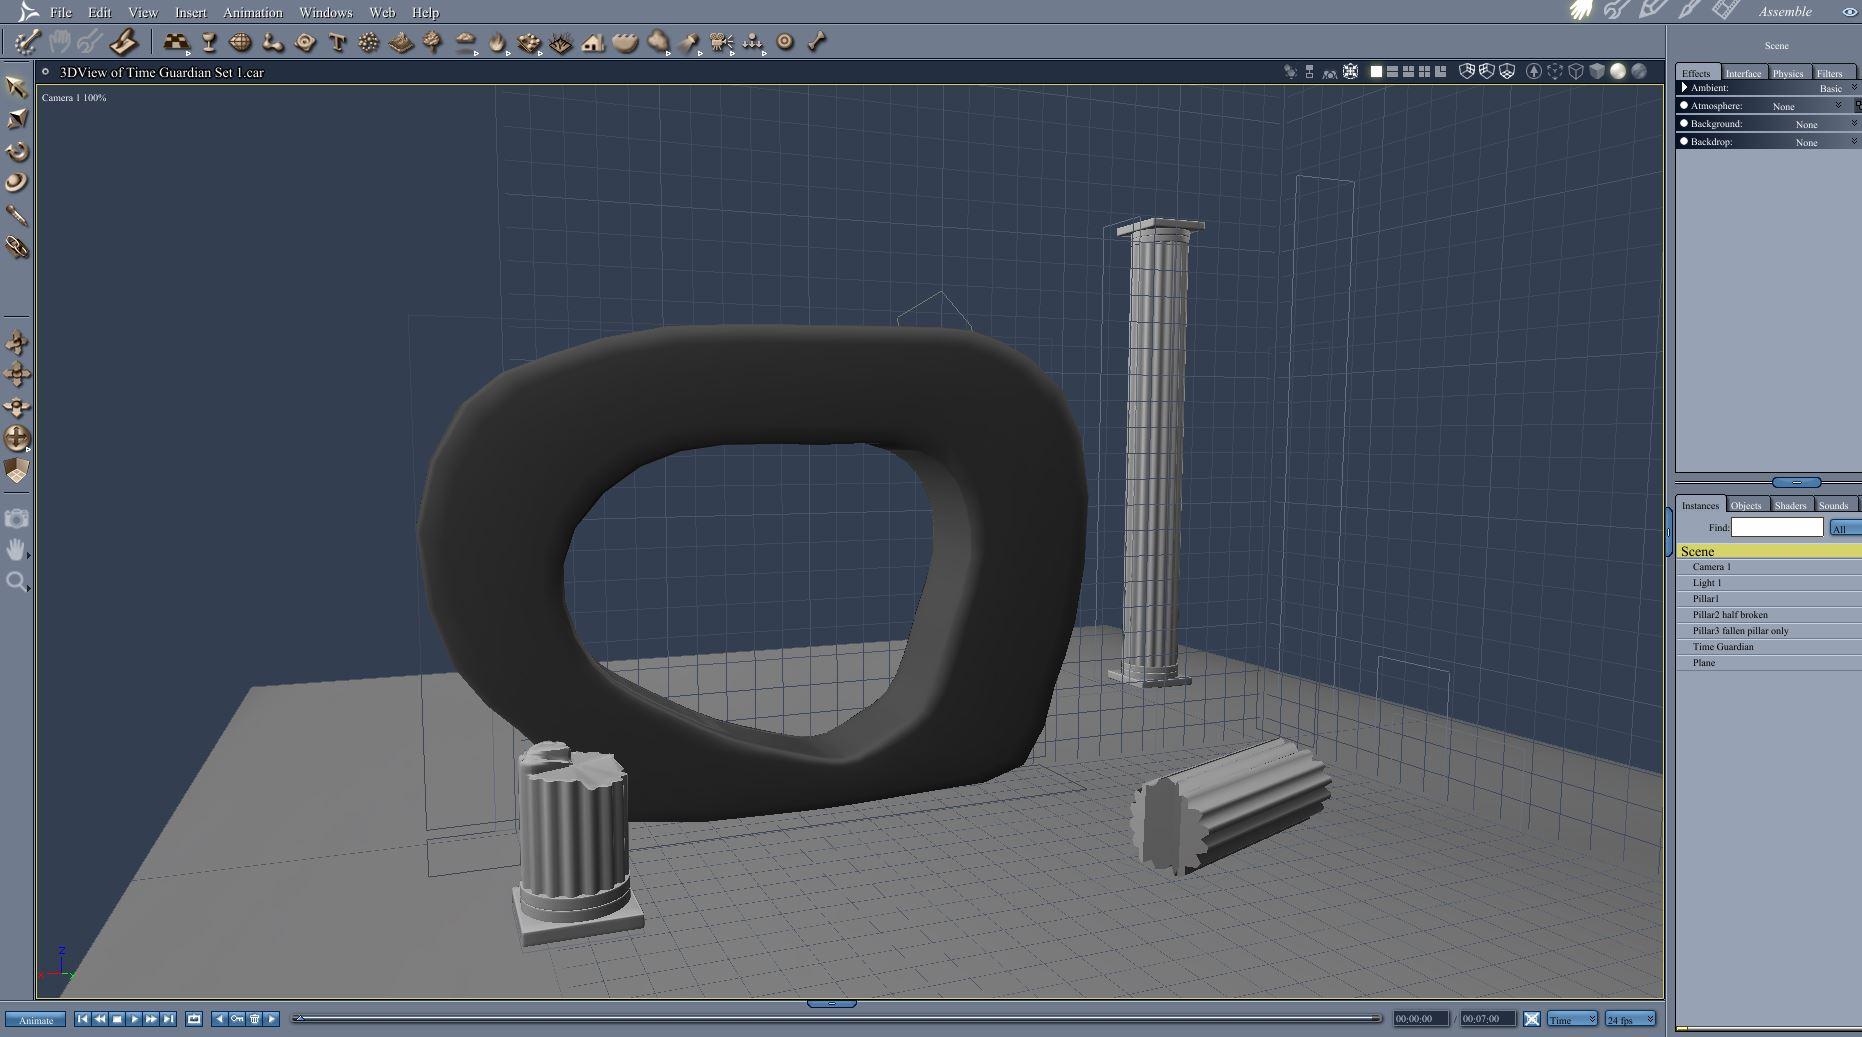1862x1037 pixels.
Task: Choose the track camera tool
Action: [x=16, y=374]
